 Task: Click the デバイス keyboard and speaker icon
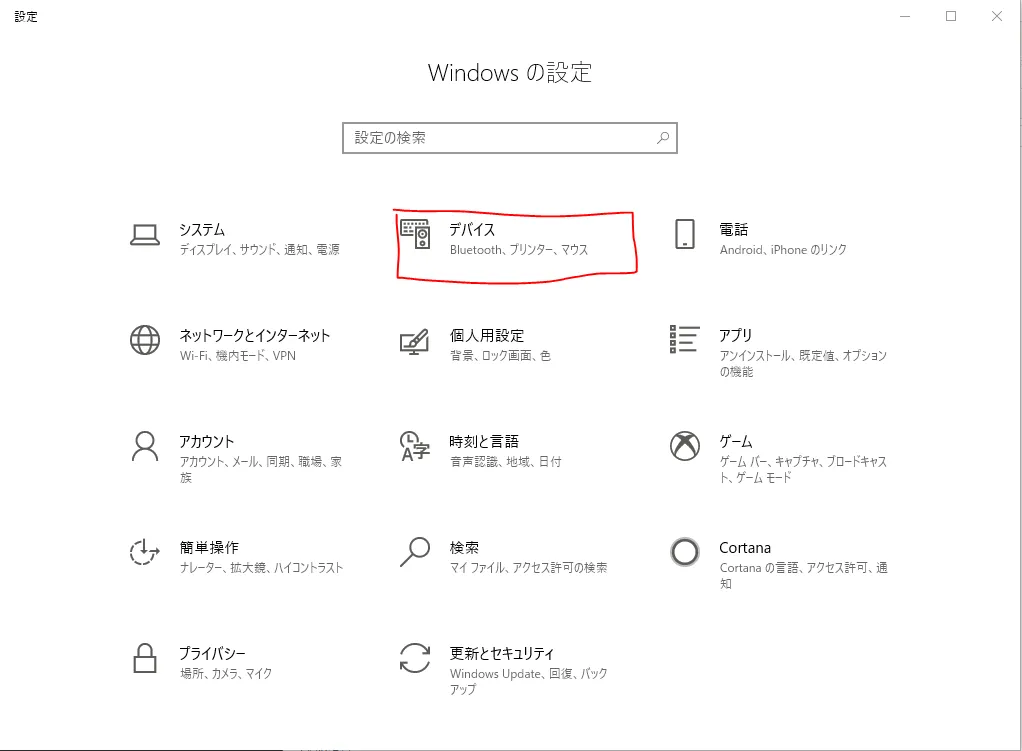pyautogui.click(x=415, y=234)
